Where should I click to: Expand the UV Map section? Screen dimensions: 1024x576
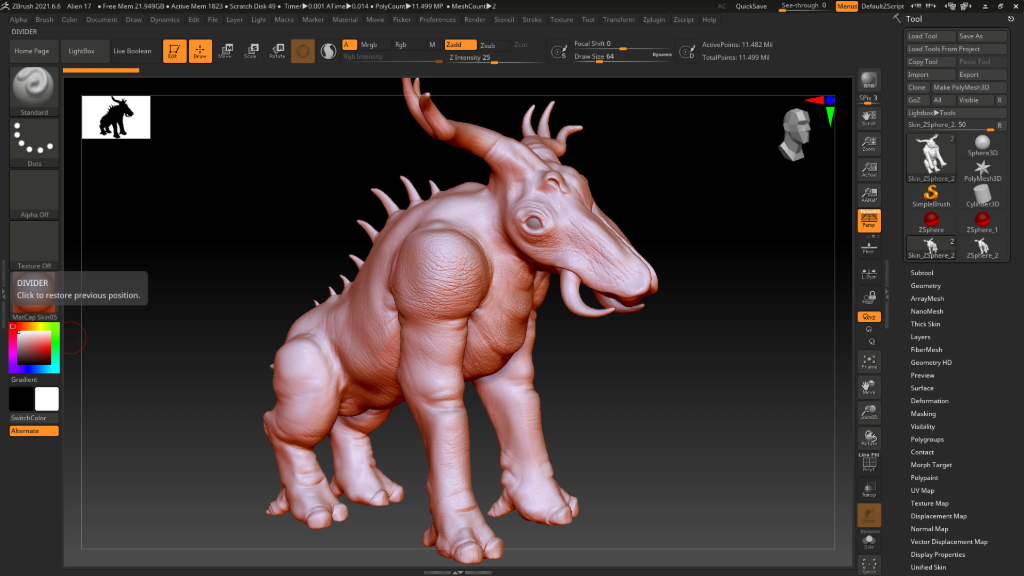click(922, 490)
